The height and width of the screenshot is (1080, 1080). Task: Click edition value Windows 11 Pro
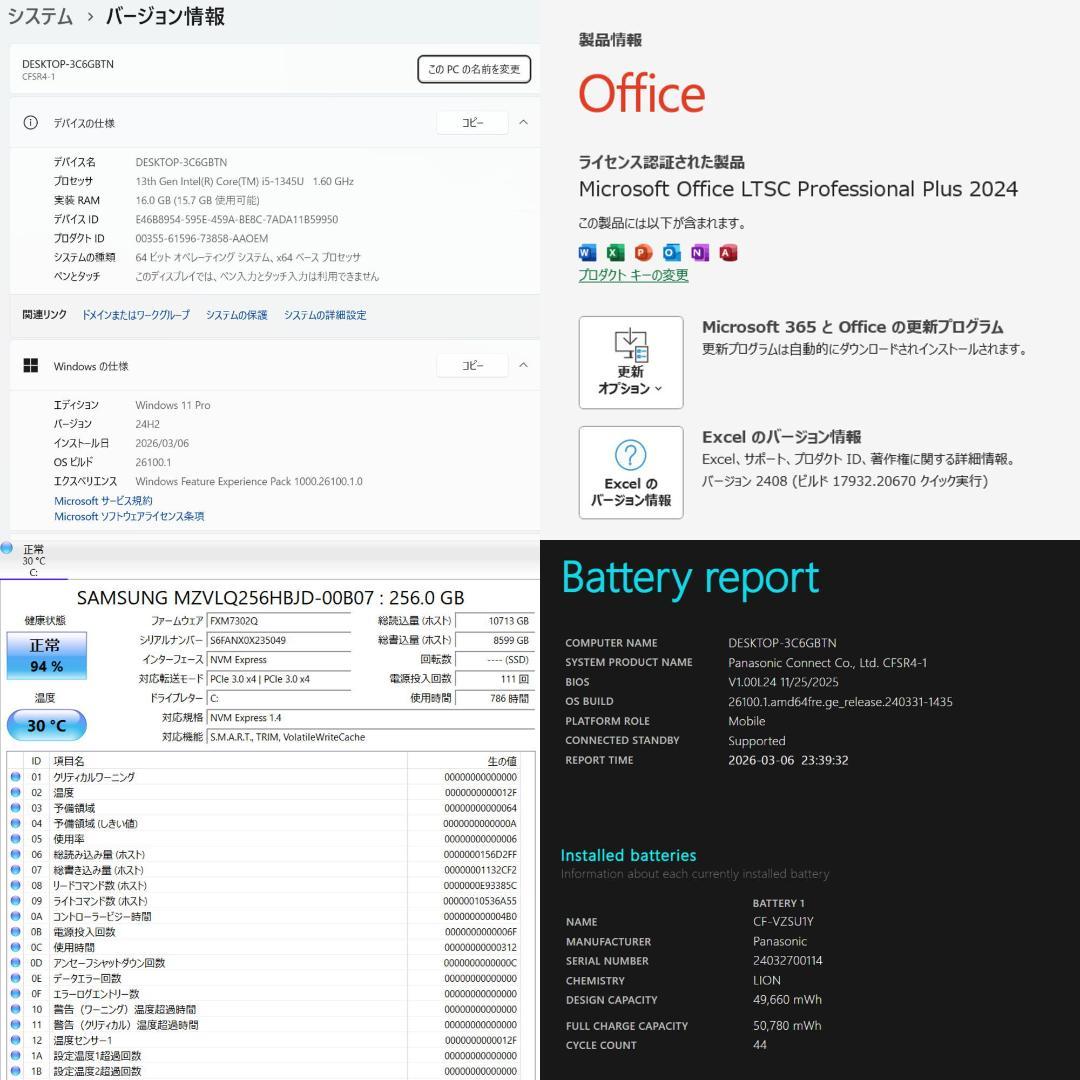tap(173, 405)
